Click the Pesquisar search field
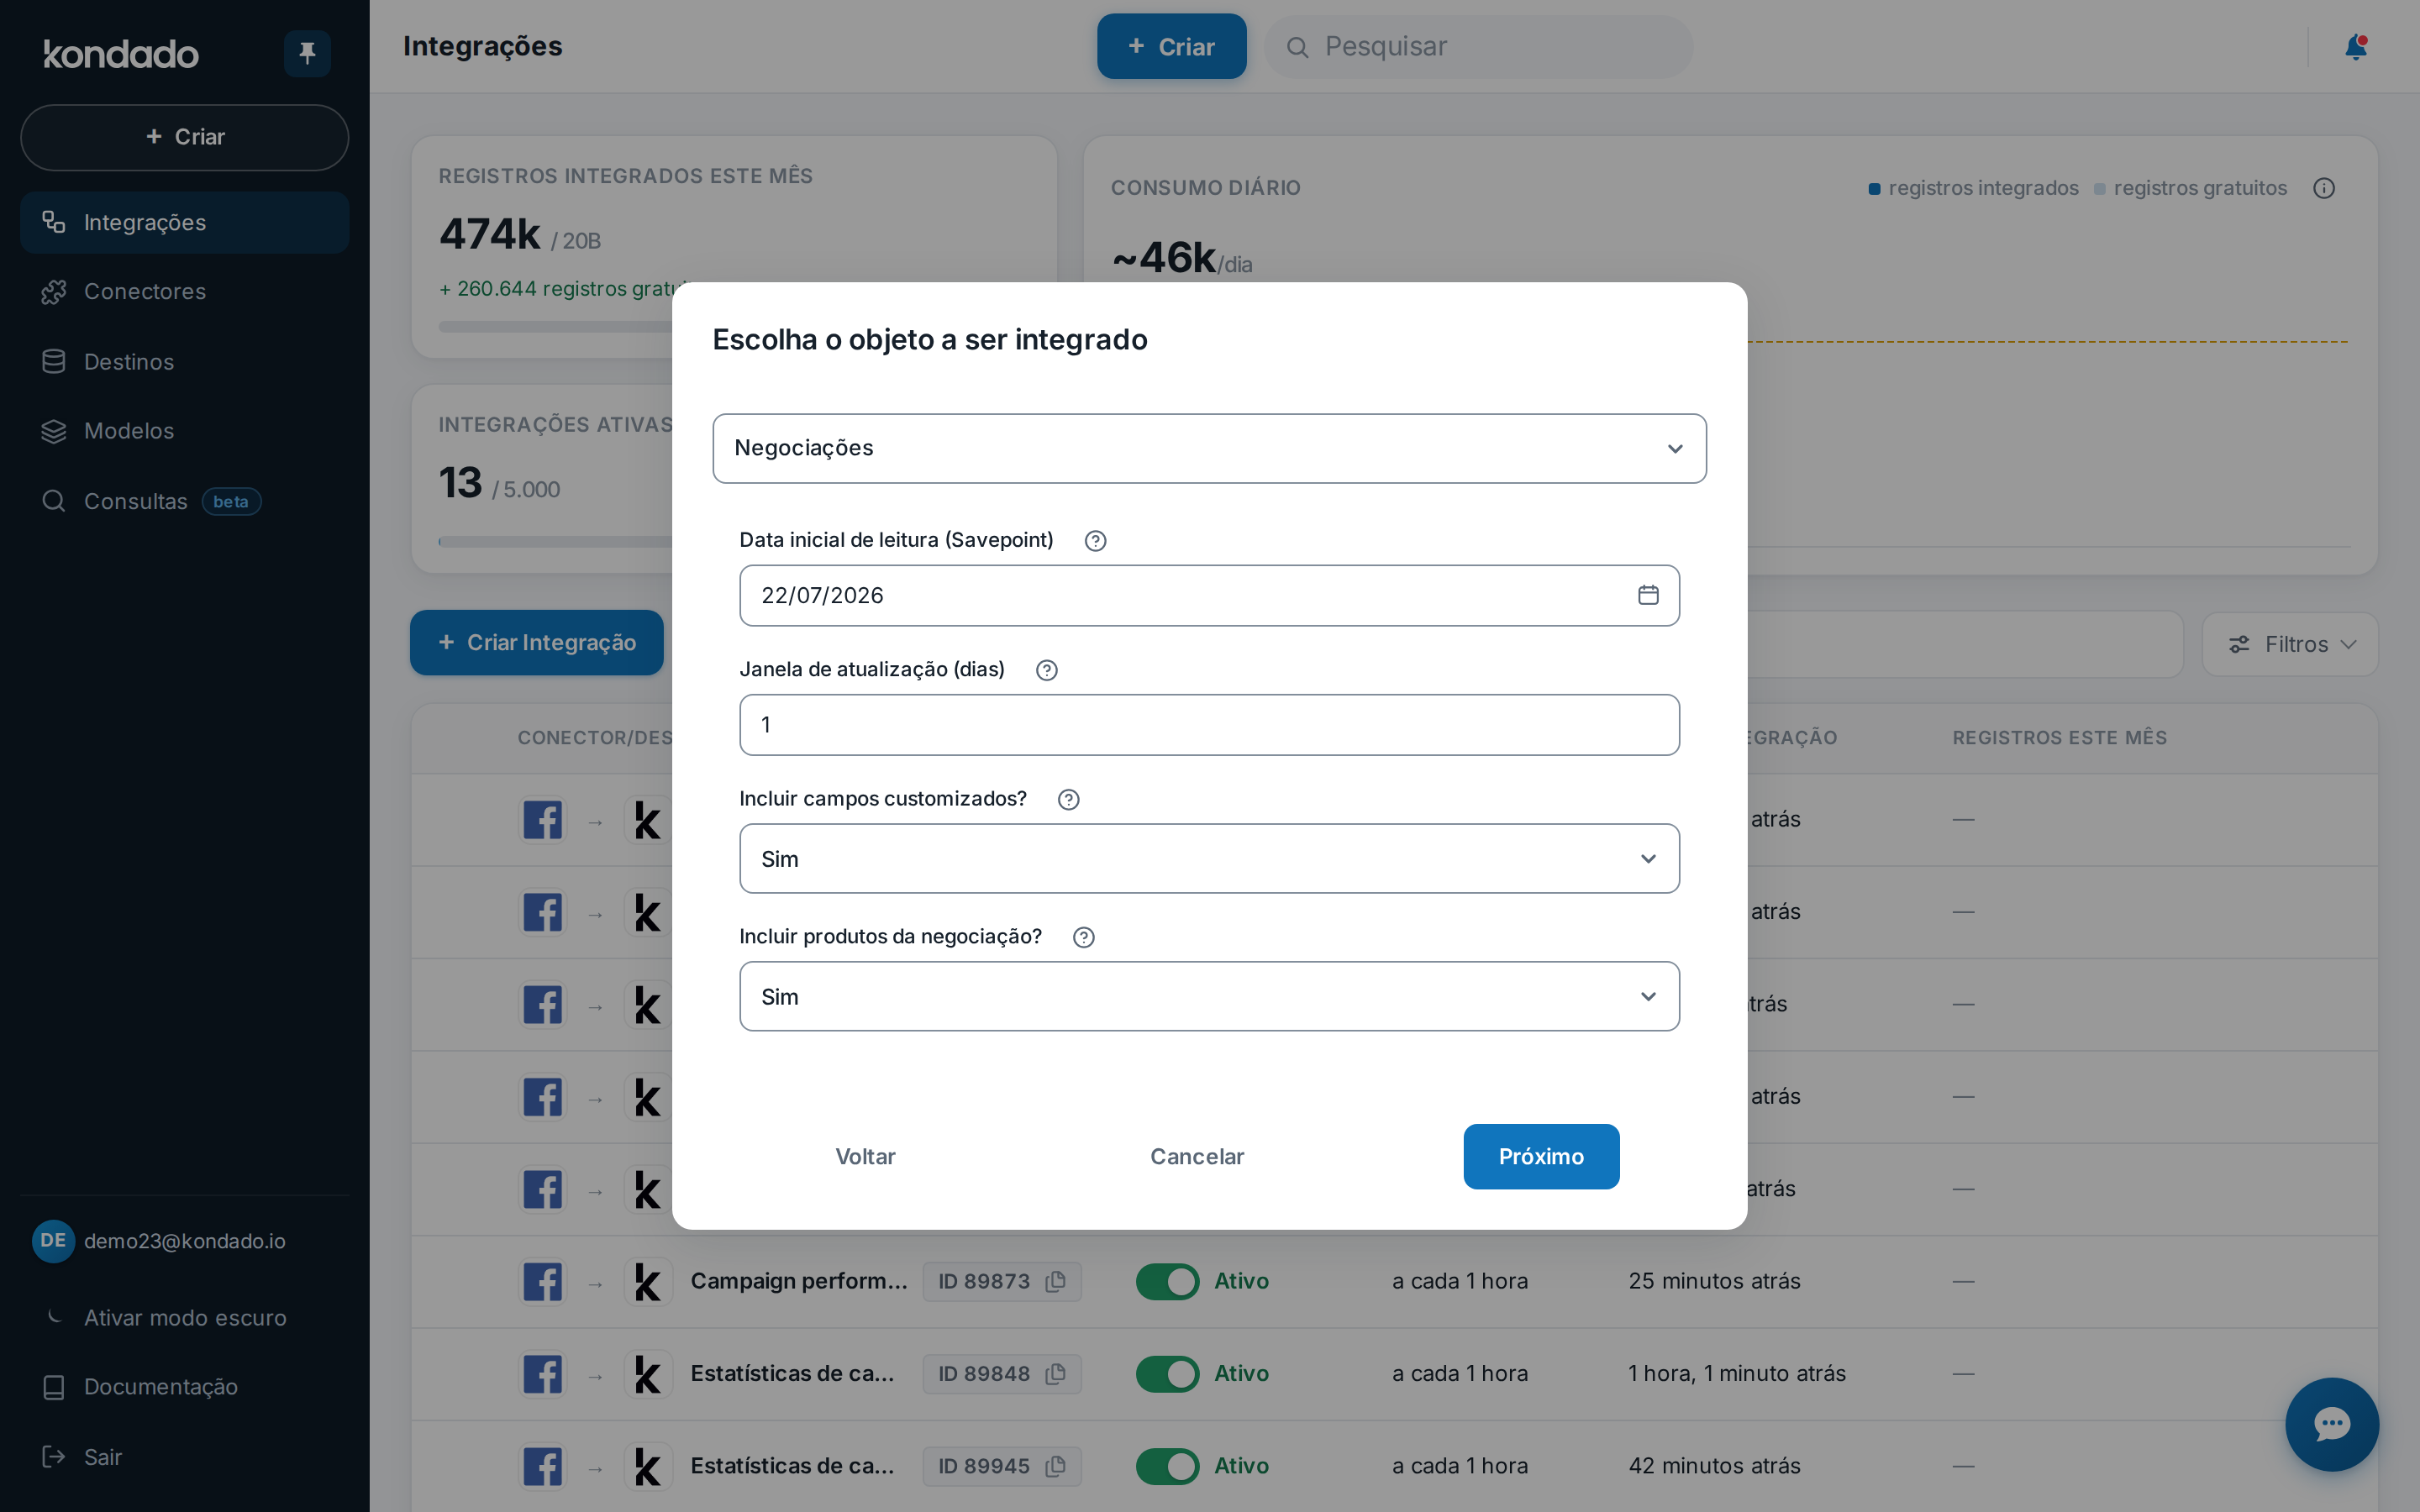This screenshot has height=1512, width=2420. click(x=1478, y=47)
